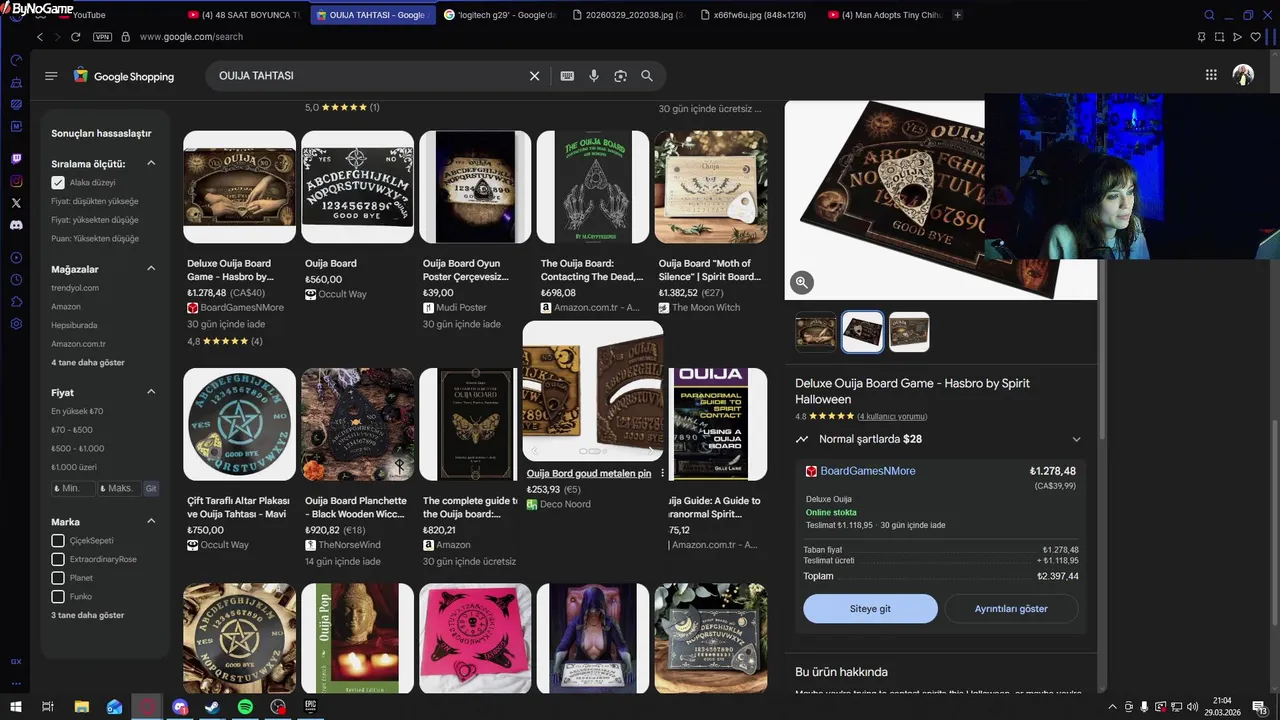Screen dimensions: 1280x720
Task: Sort by Fiyat: düşükten yükseğe
Action: coord(95,201)
